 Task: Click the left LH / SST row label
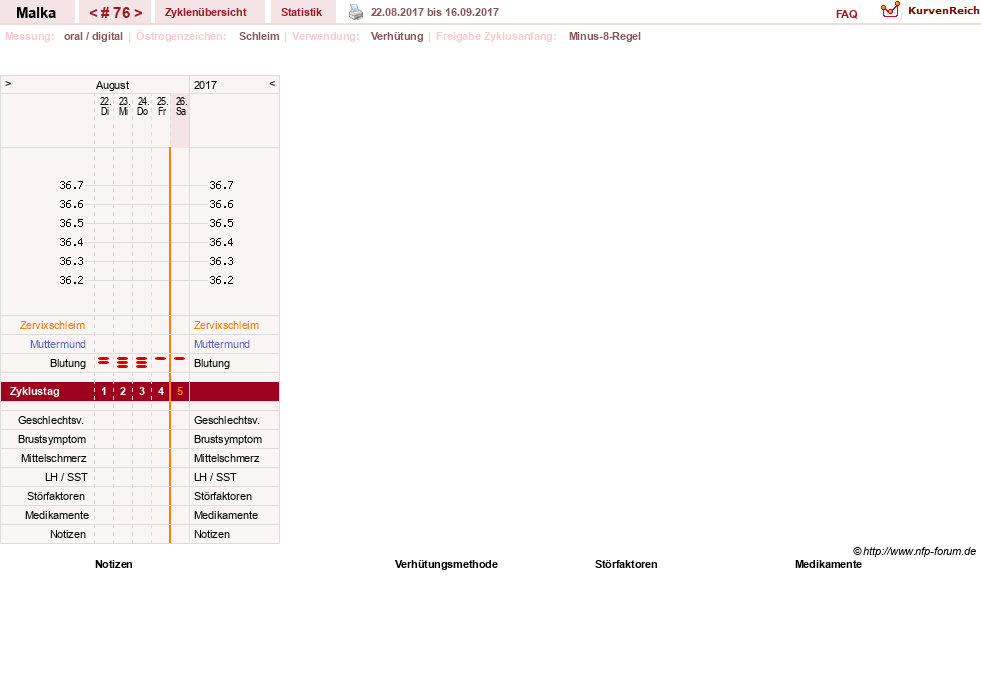click(x=66, y=477)
